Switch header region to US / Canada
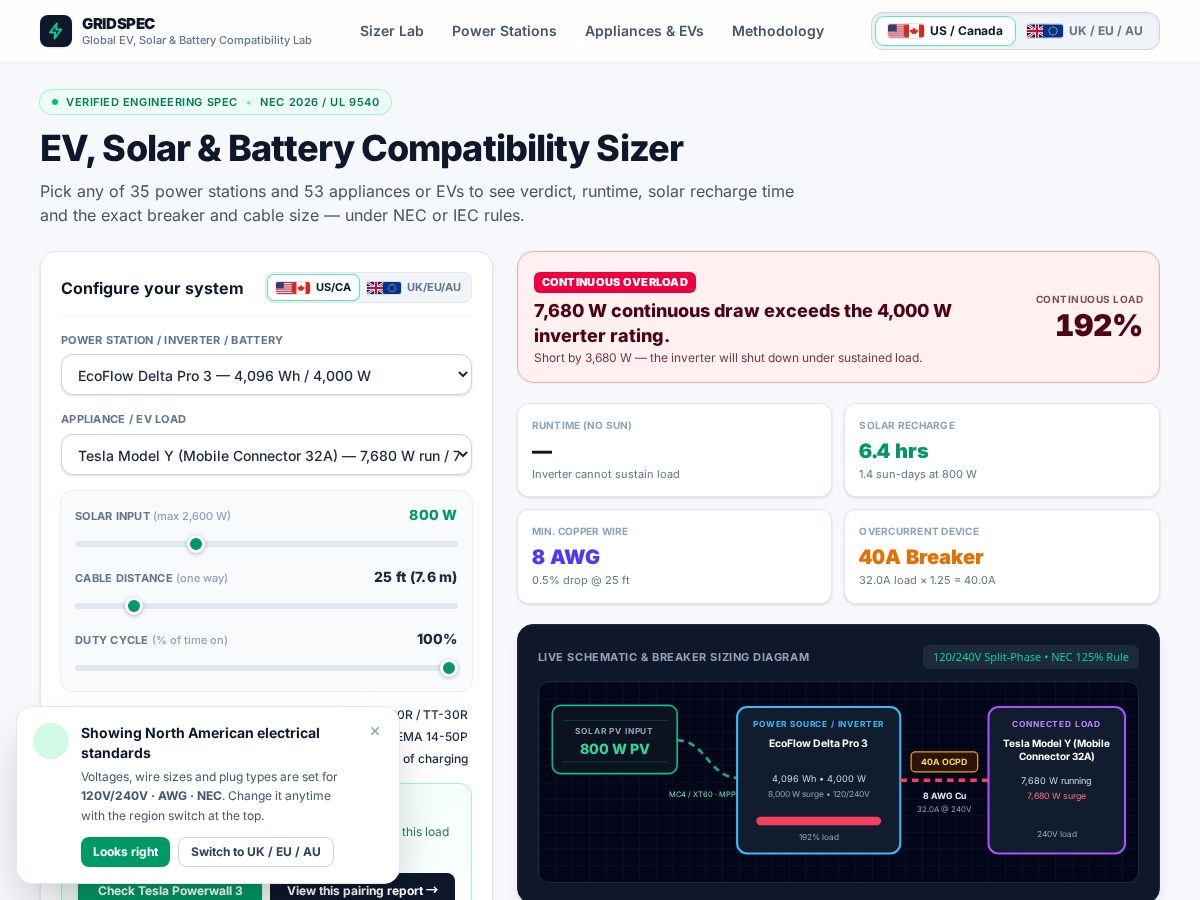The image size is (1200, 900). pos(945,31)
